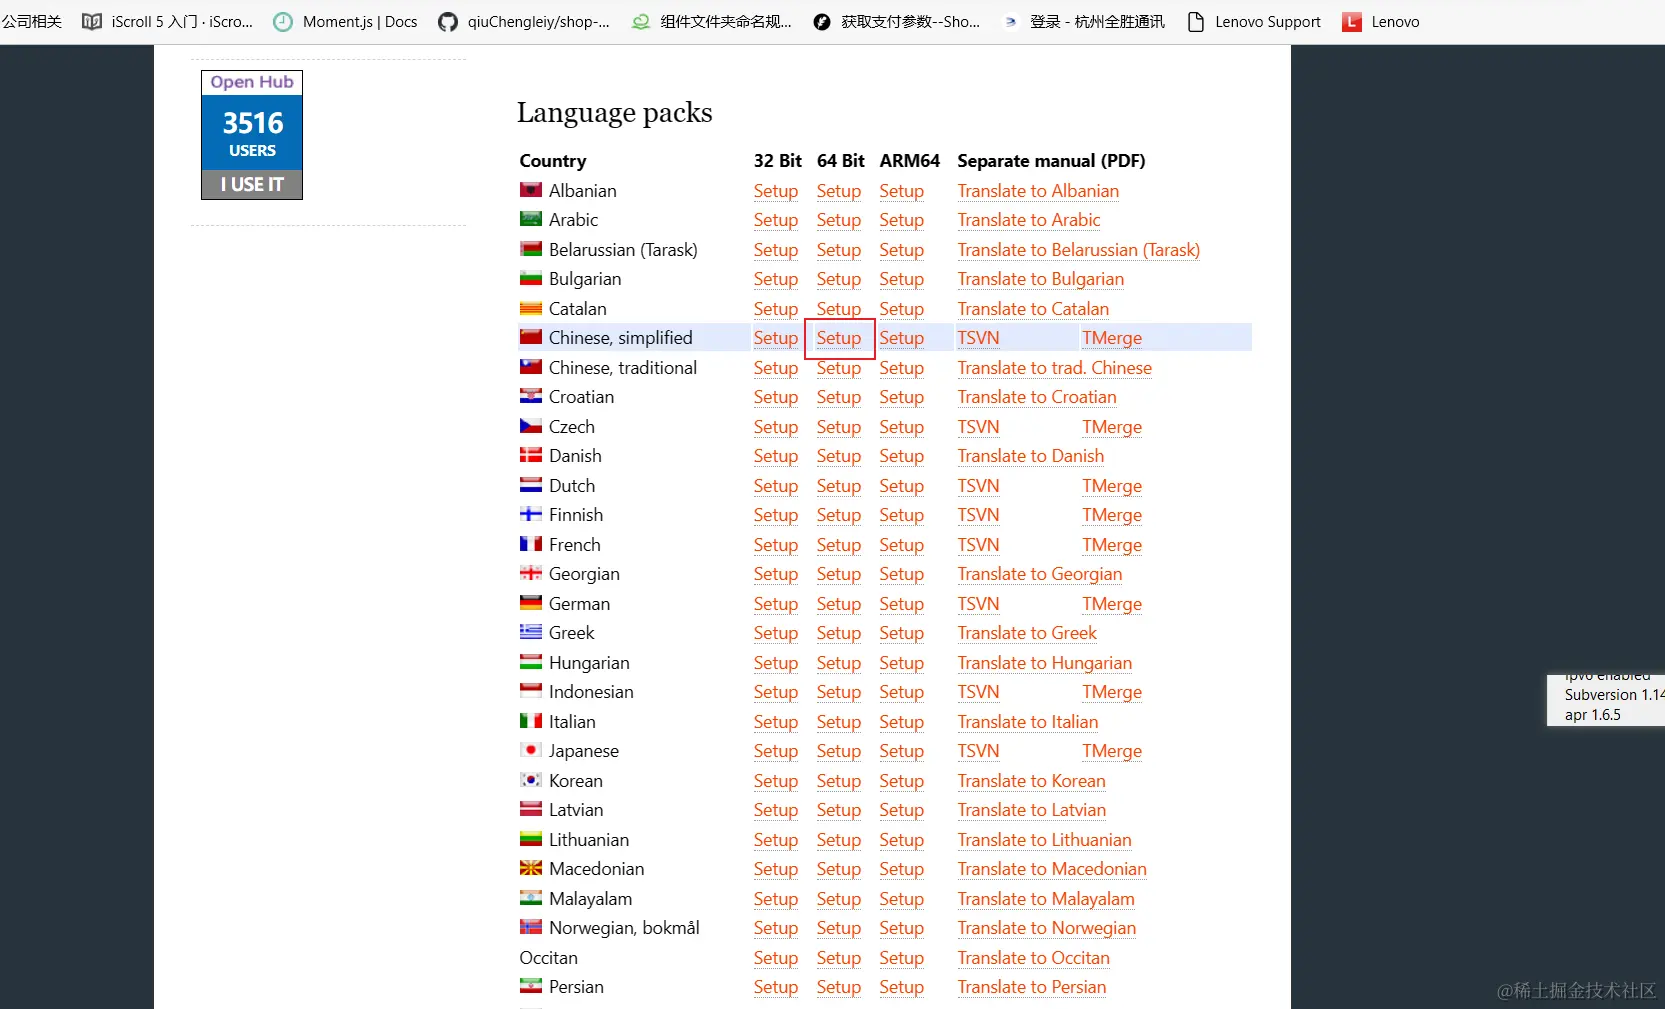Screen dimensions: 1665x1009
Task: Open the Finnish TSVN manual
Action: coord(978,515)
